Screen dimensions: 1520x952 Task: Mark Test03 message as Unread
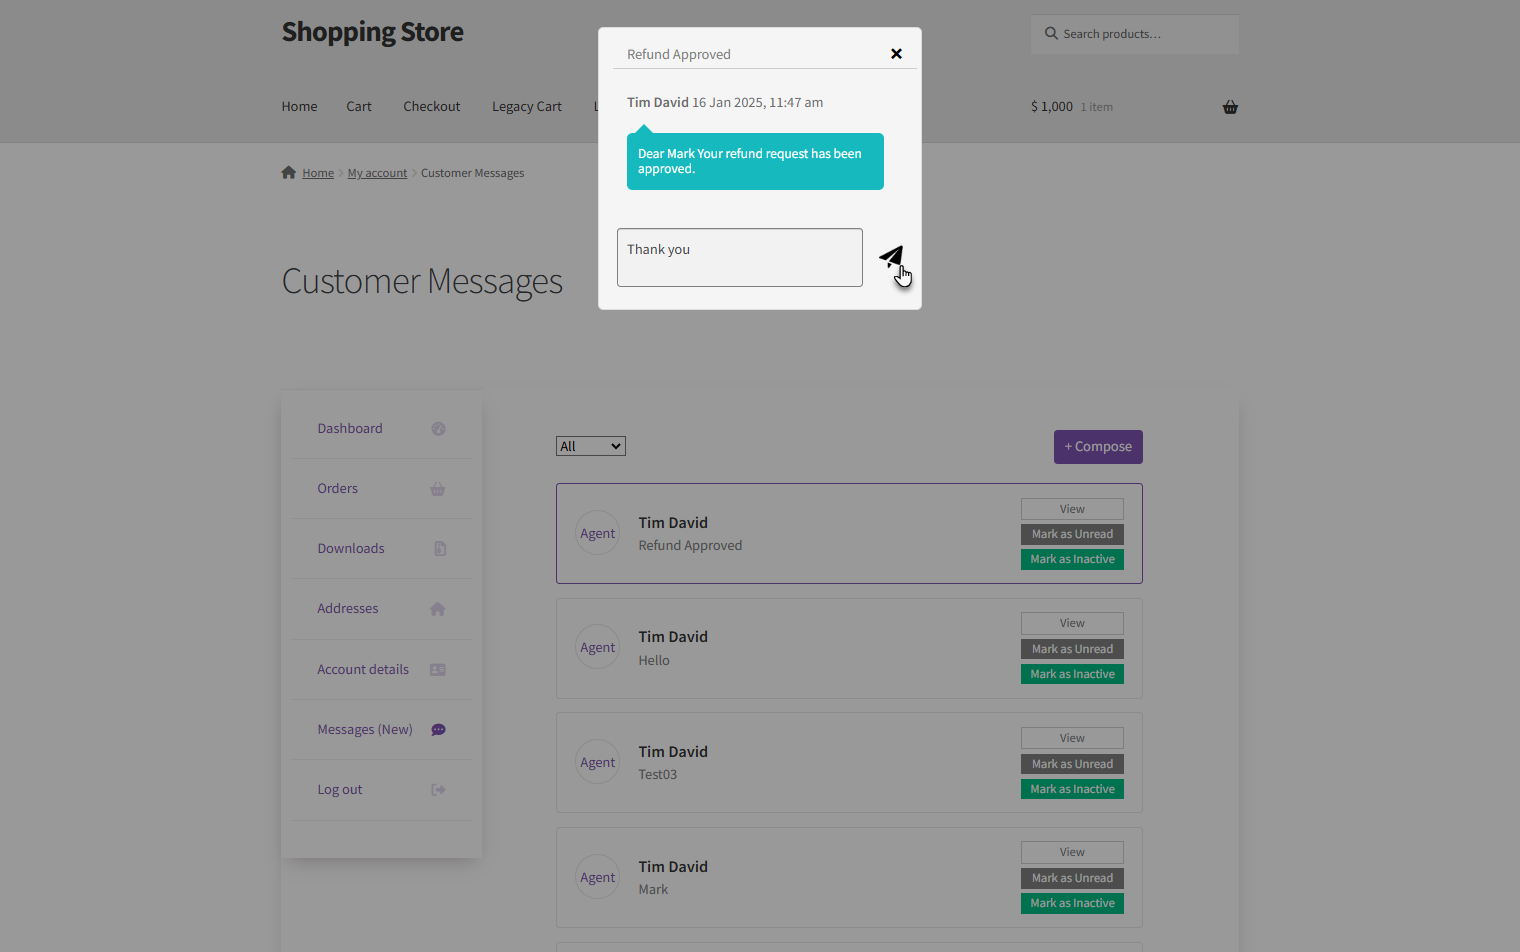tap(1072, 764)
